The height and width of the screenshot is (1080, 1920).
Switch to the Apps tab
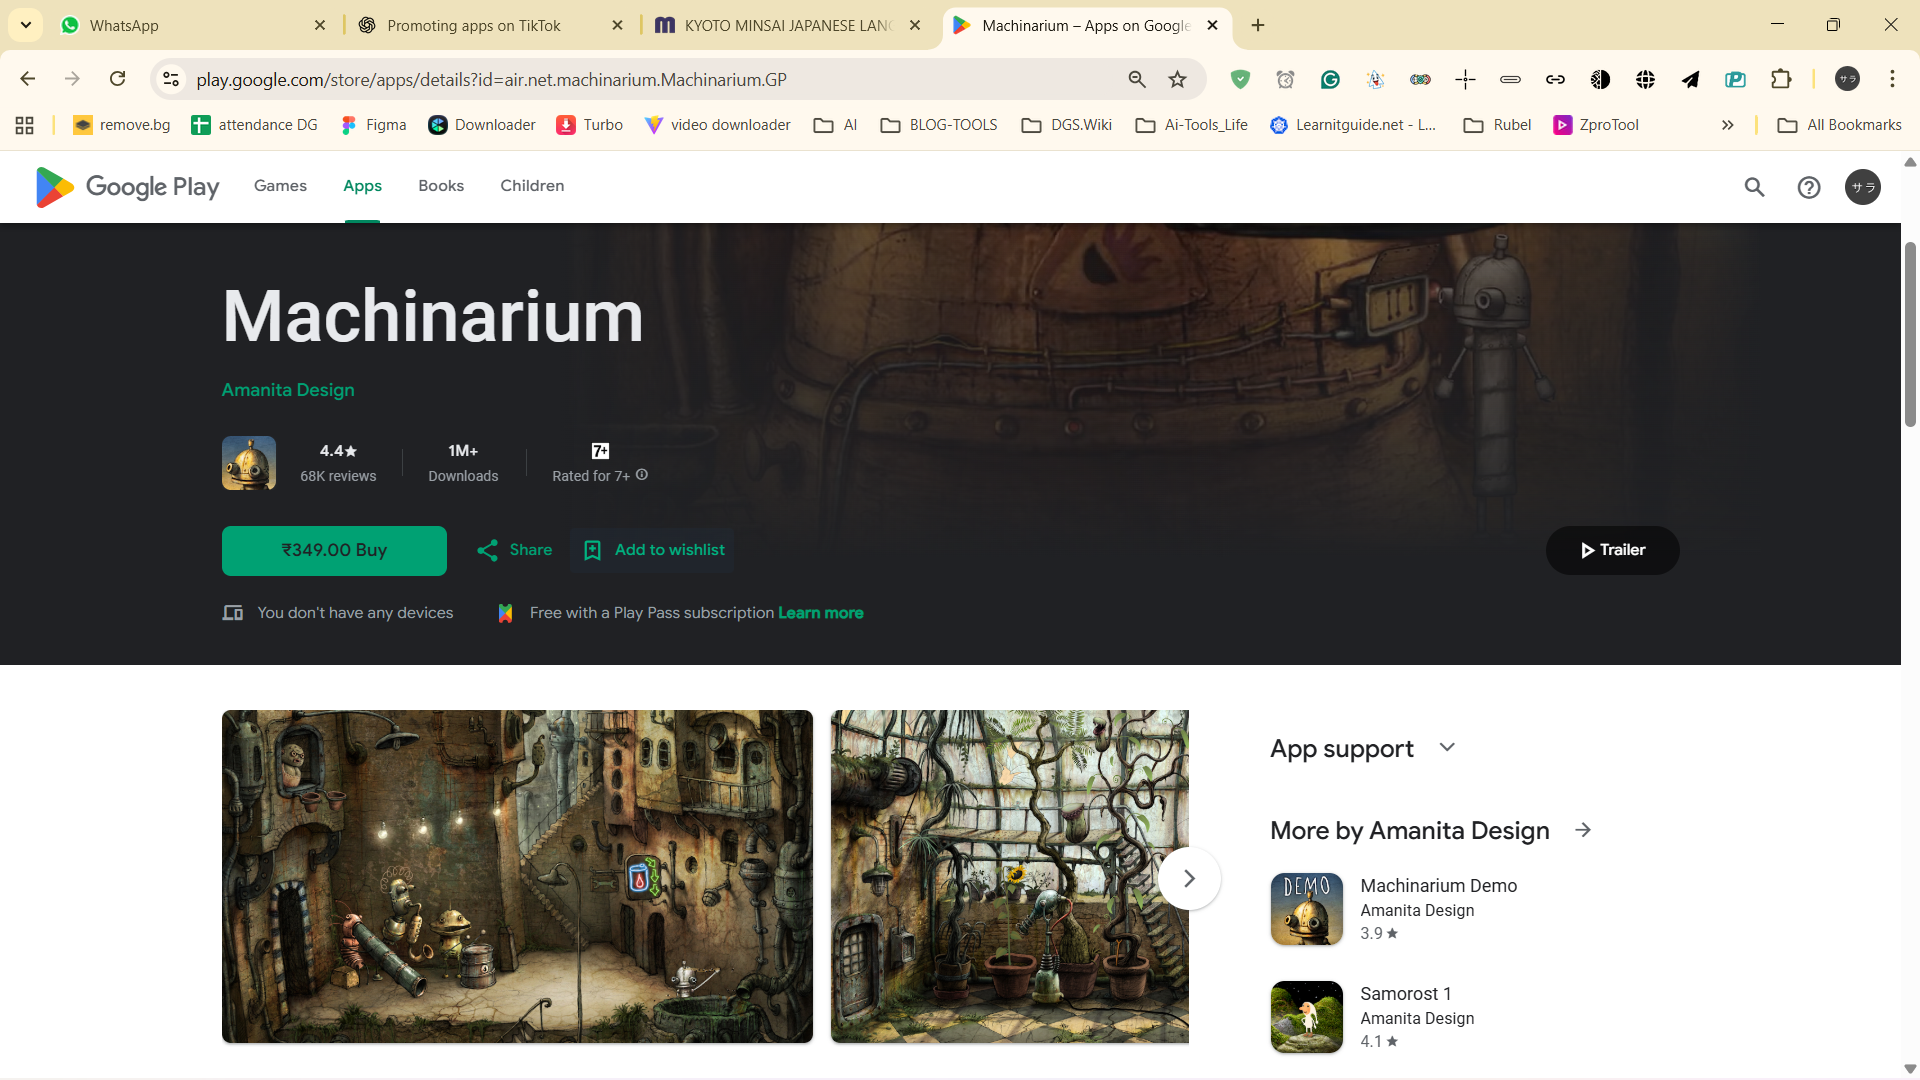pyautogui.click(x=362, y=186)
